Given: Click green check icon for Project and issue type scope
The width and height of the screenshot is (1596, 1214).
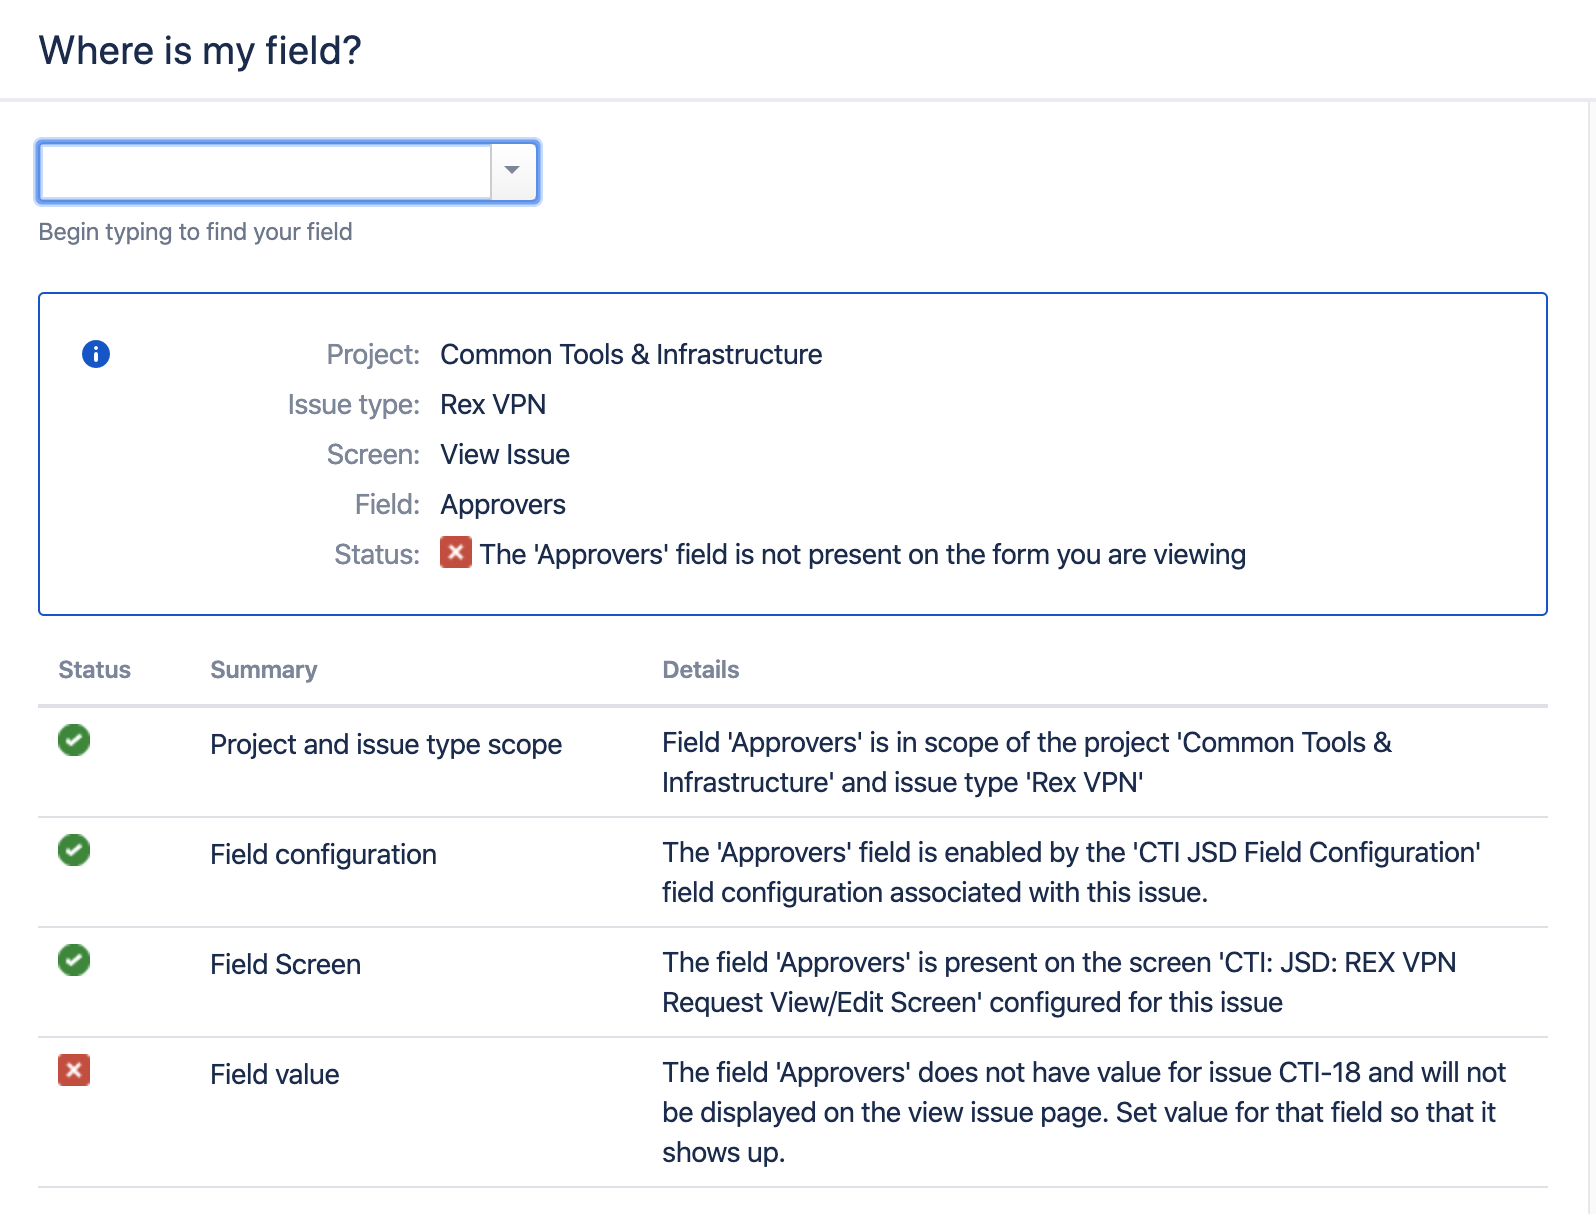Looking at the screenshot, I should coord(74,741).
